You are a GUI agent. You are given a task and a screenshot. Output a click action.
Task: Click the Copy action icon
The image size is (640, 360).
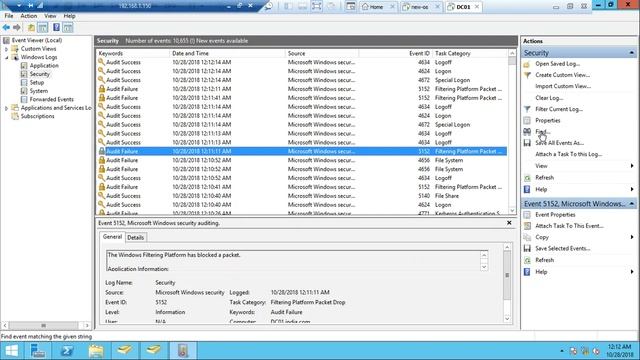coord(527,237)
